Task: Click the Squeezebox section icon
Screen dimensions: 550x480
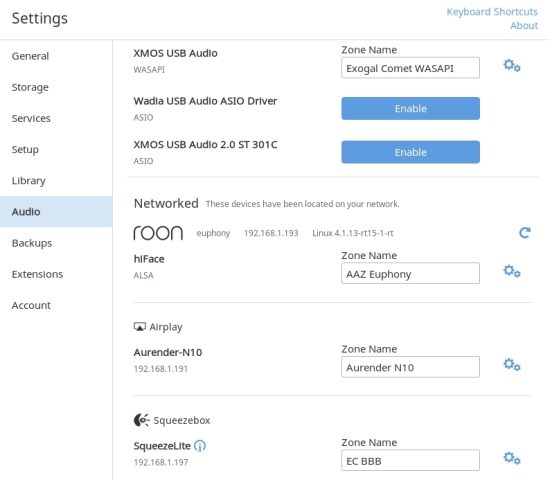Action: pyautogui.click(x=141, y=420)
